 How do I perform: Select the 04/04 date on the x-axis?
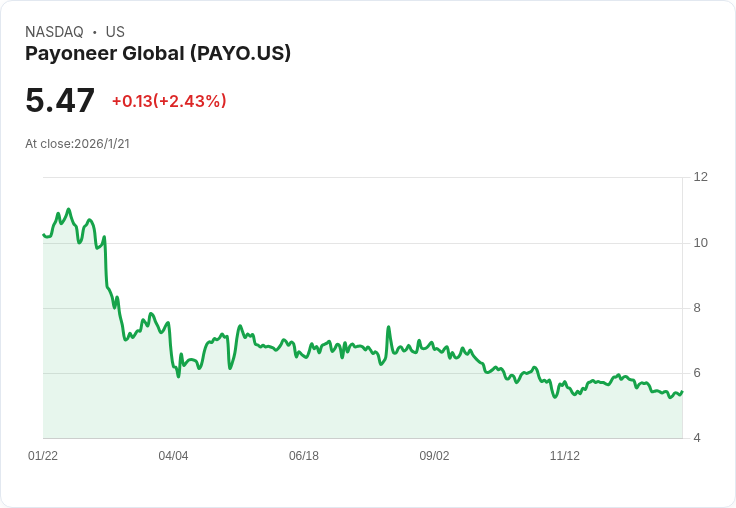click(173, 456)
